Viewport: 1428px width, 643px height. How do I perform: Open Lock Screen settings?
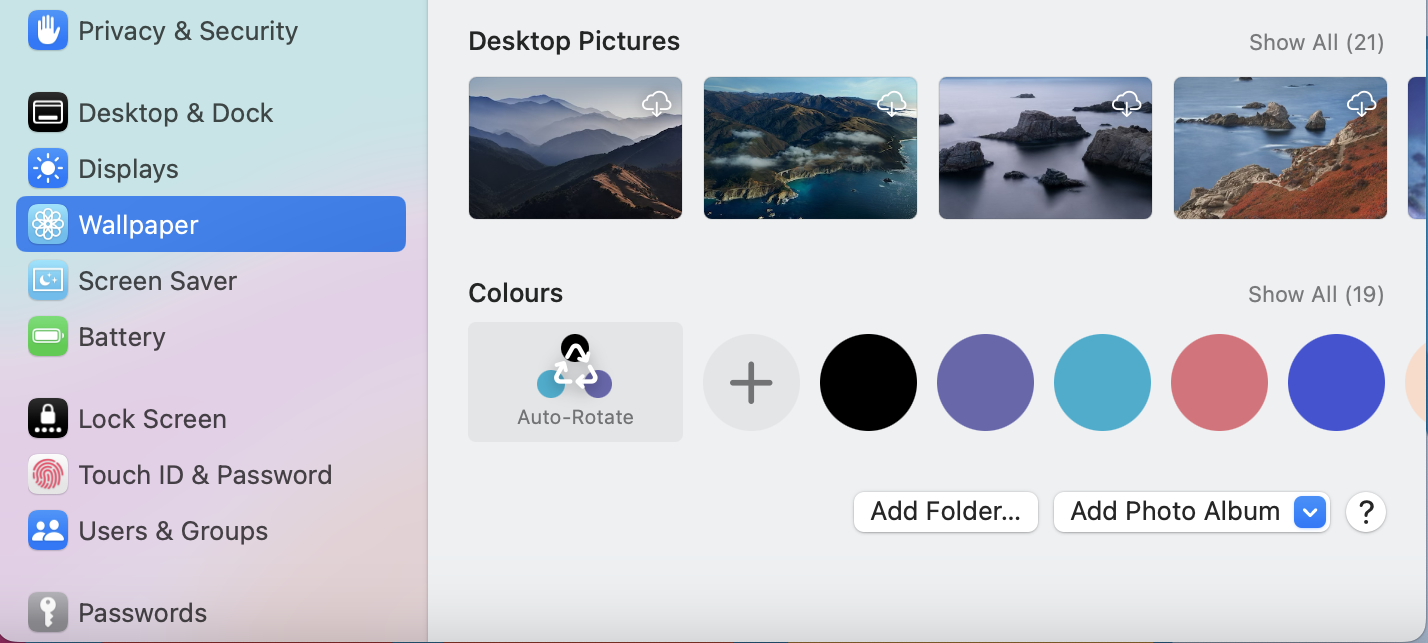point(211,418)
